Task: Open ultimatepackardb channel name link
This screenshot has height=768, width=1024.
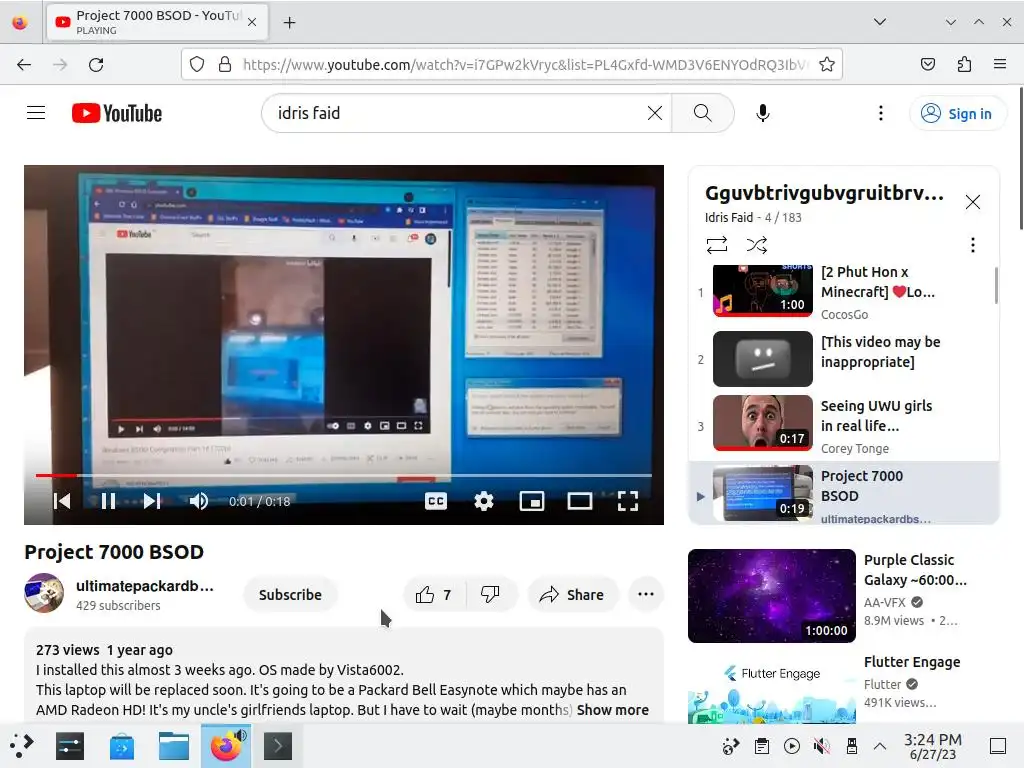Action: coord(145,586)
